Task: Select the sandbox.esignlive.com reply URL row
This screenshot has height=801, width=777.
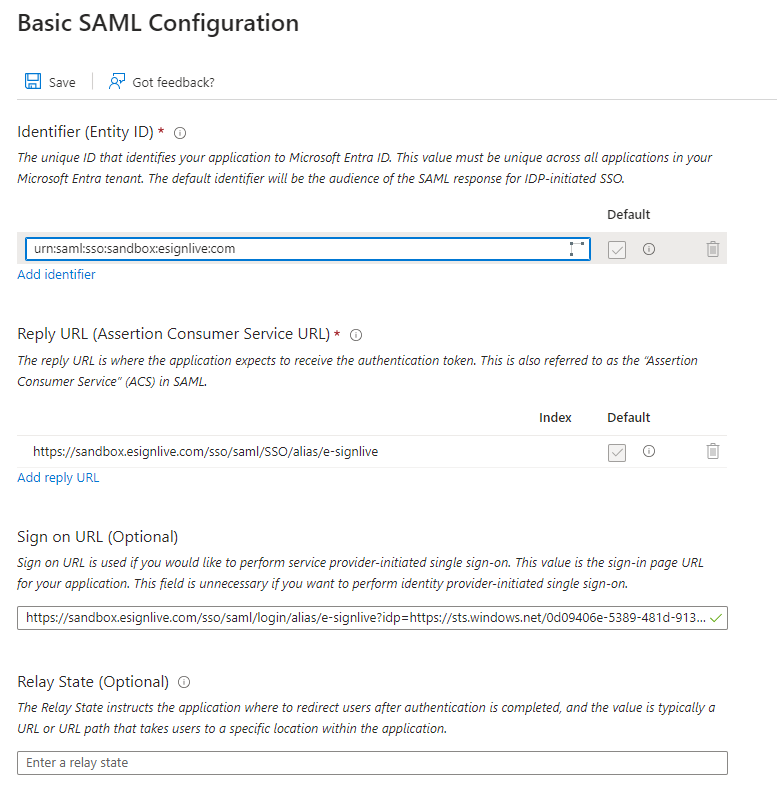Action: pyautogui.click(x=372, y=452)
